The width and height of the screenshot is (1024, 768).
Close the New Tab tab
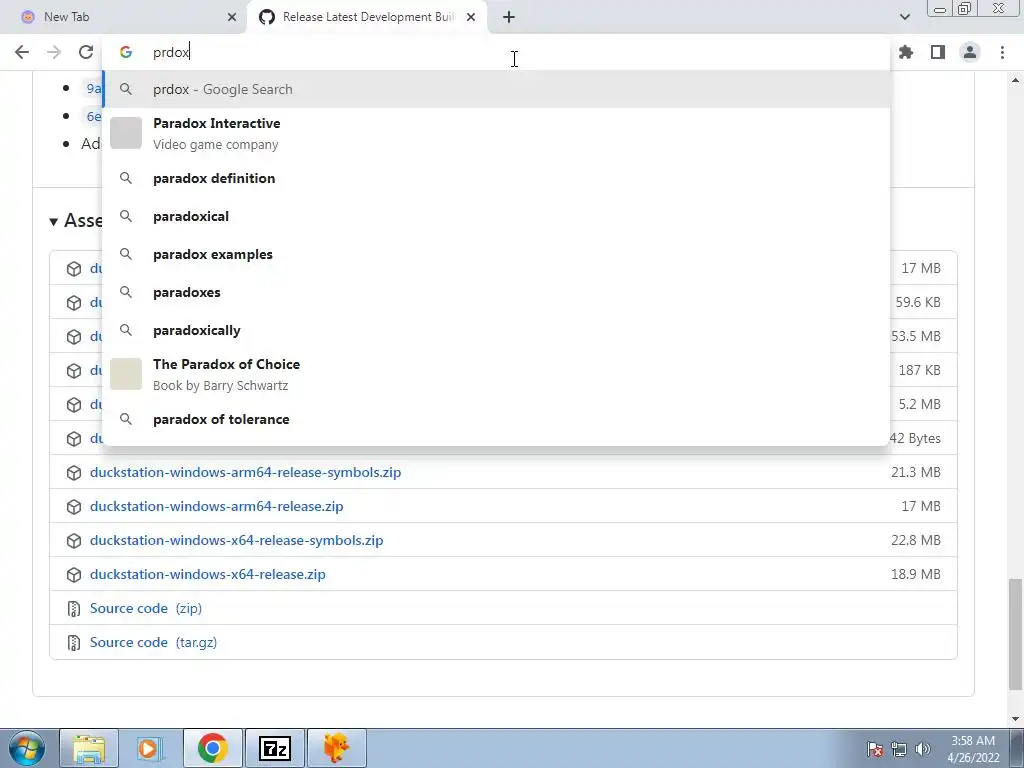click(x=232, y=17)
